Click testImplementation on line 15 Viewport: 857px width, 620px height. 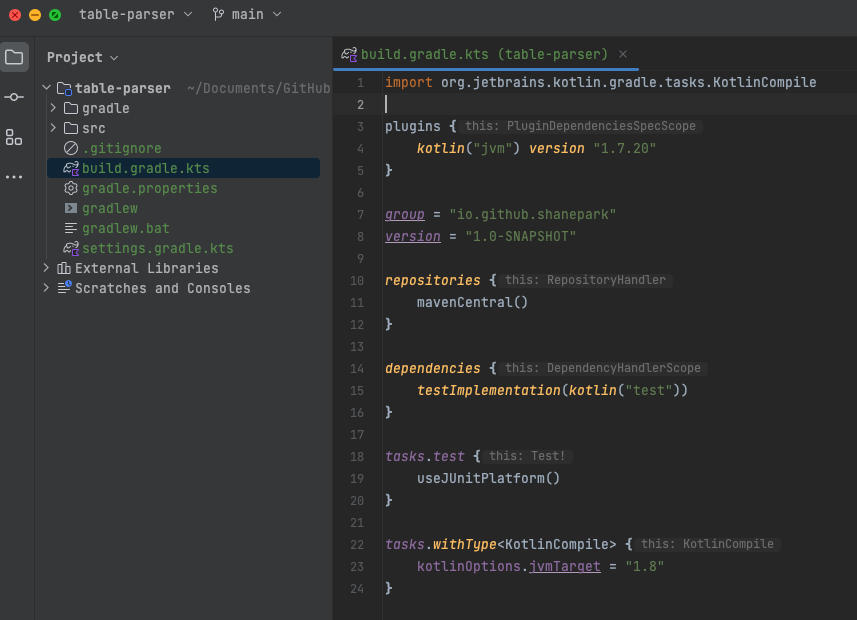tap(489, 390)
